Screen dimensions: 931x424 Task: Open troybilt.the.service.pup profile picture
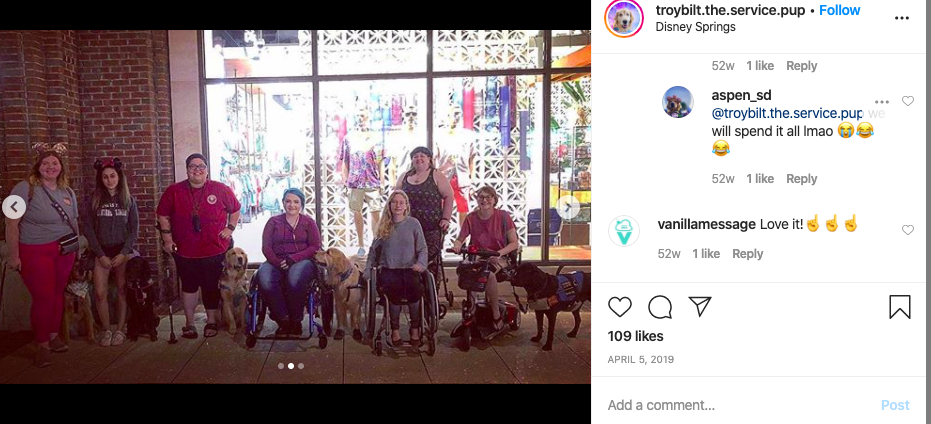click(624, 18)
